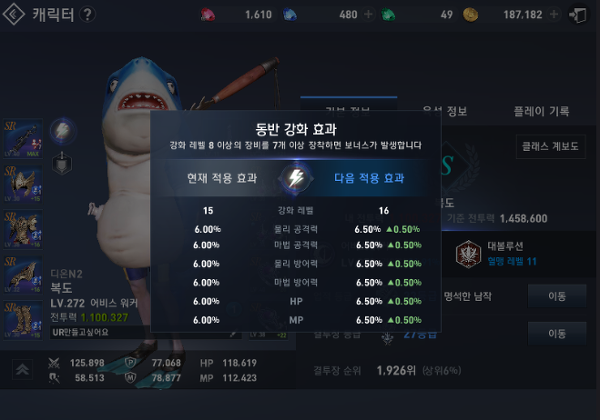The image size is (600, 420).
Task: Click 이동 button next to 명석한 남작
Action: pyautogui.click(x=557, y=296)
